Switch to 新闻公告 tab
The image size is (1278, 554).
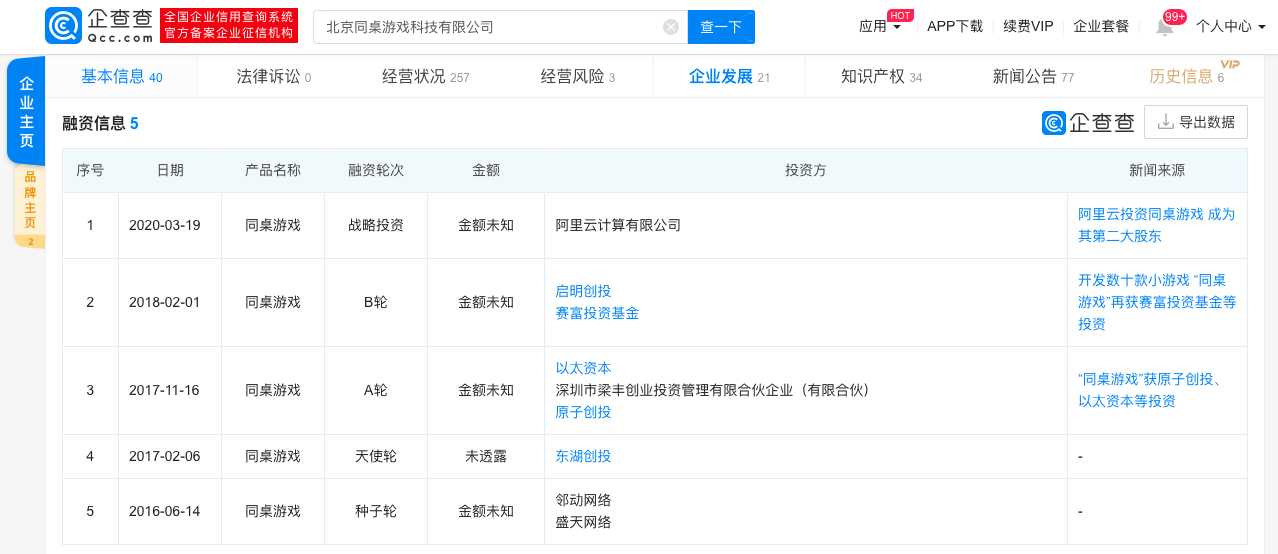point(1034,77)
